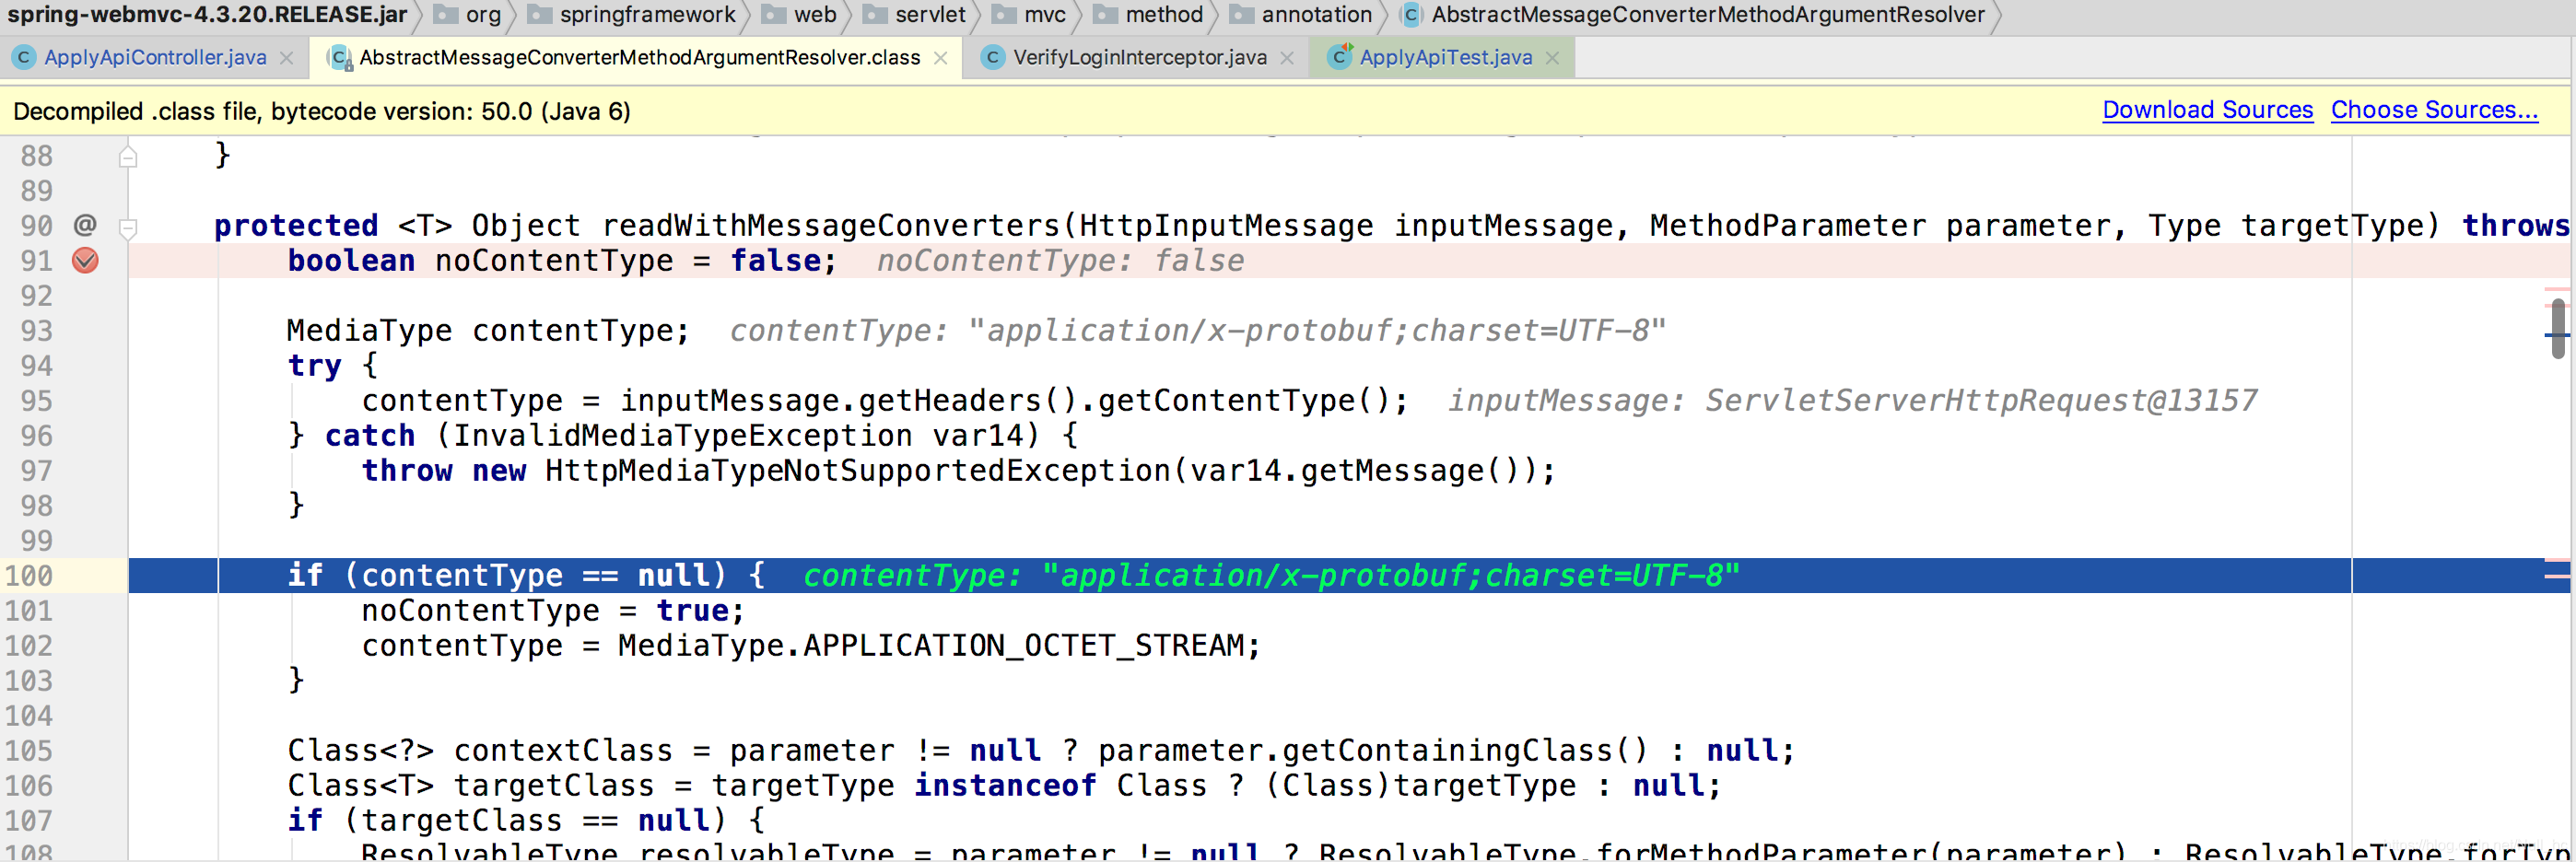Viewport: 2576px width, 862px height.
Task: Toggle the breakpoint on line 91
Action: click(86, 261)
